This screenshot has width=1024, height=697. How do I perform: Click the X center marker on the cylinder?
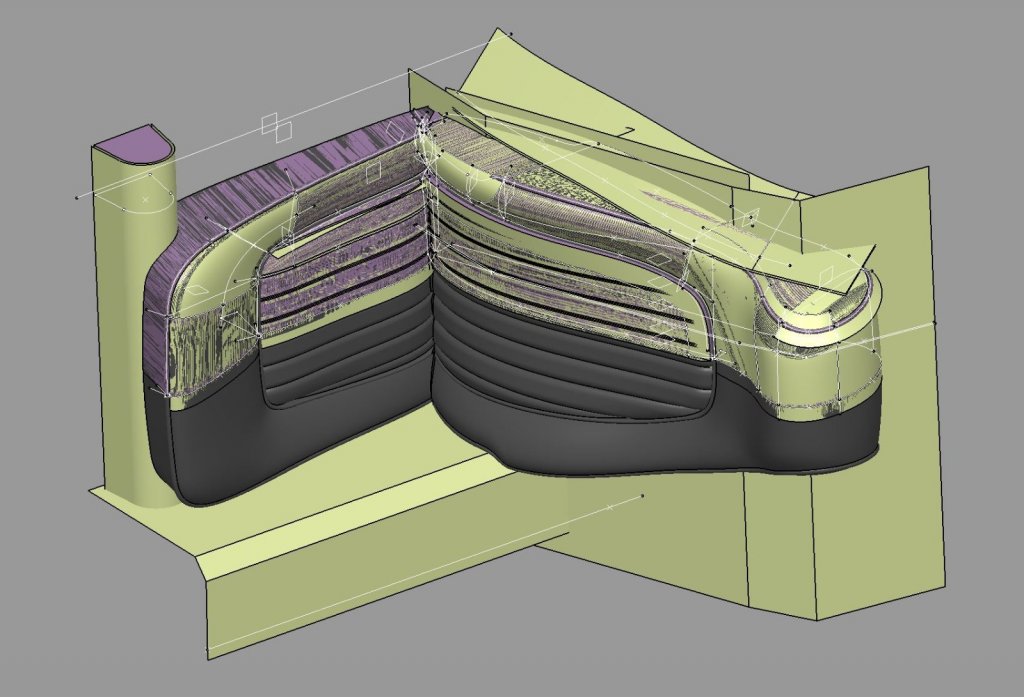click(x=145, y=200)
